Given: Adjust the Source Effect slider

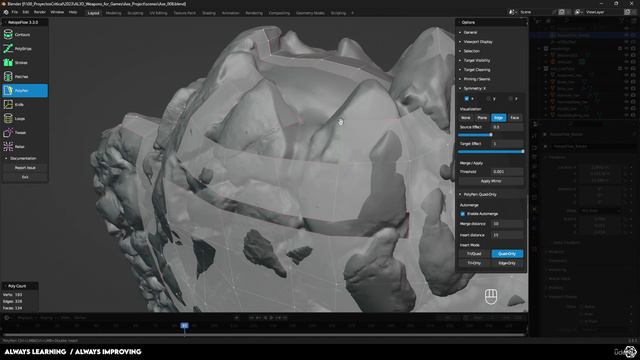Looking at the screenshot, I should click(491, 135).
